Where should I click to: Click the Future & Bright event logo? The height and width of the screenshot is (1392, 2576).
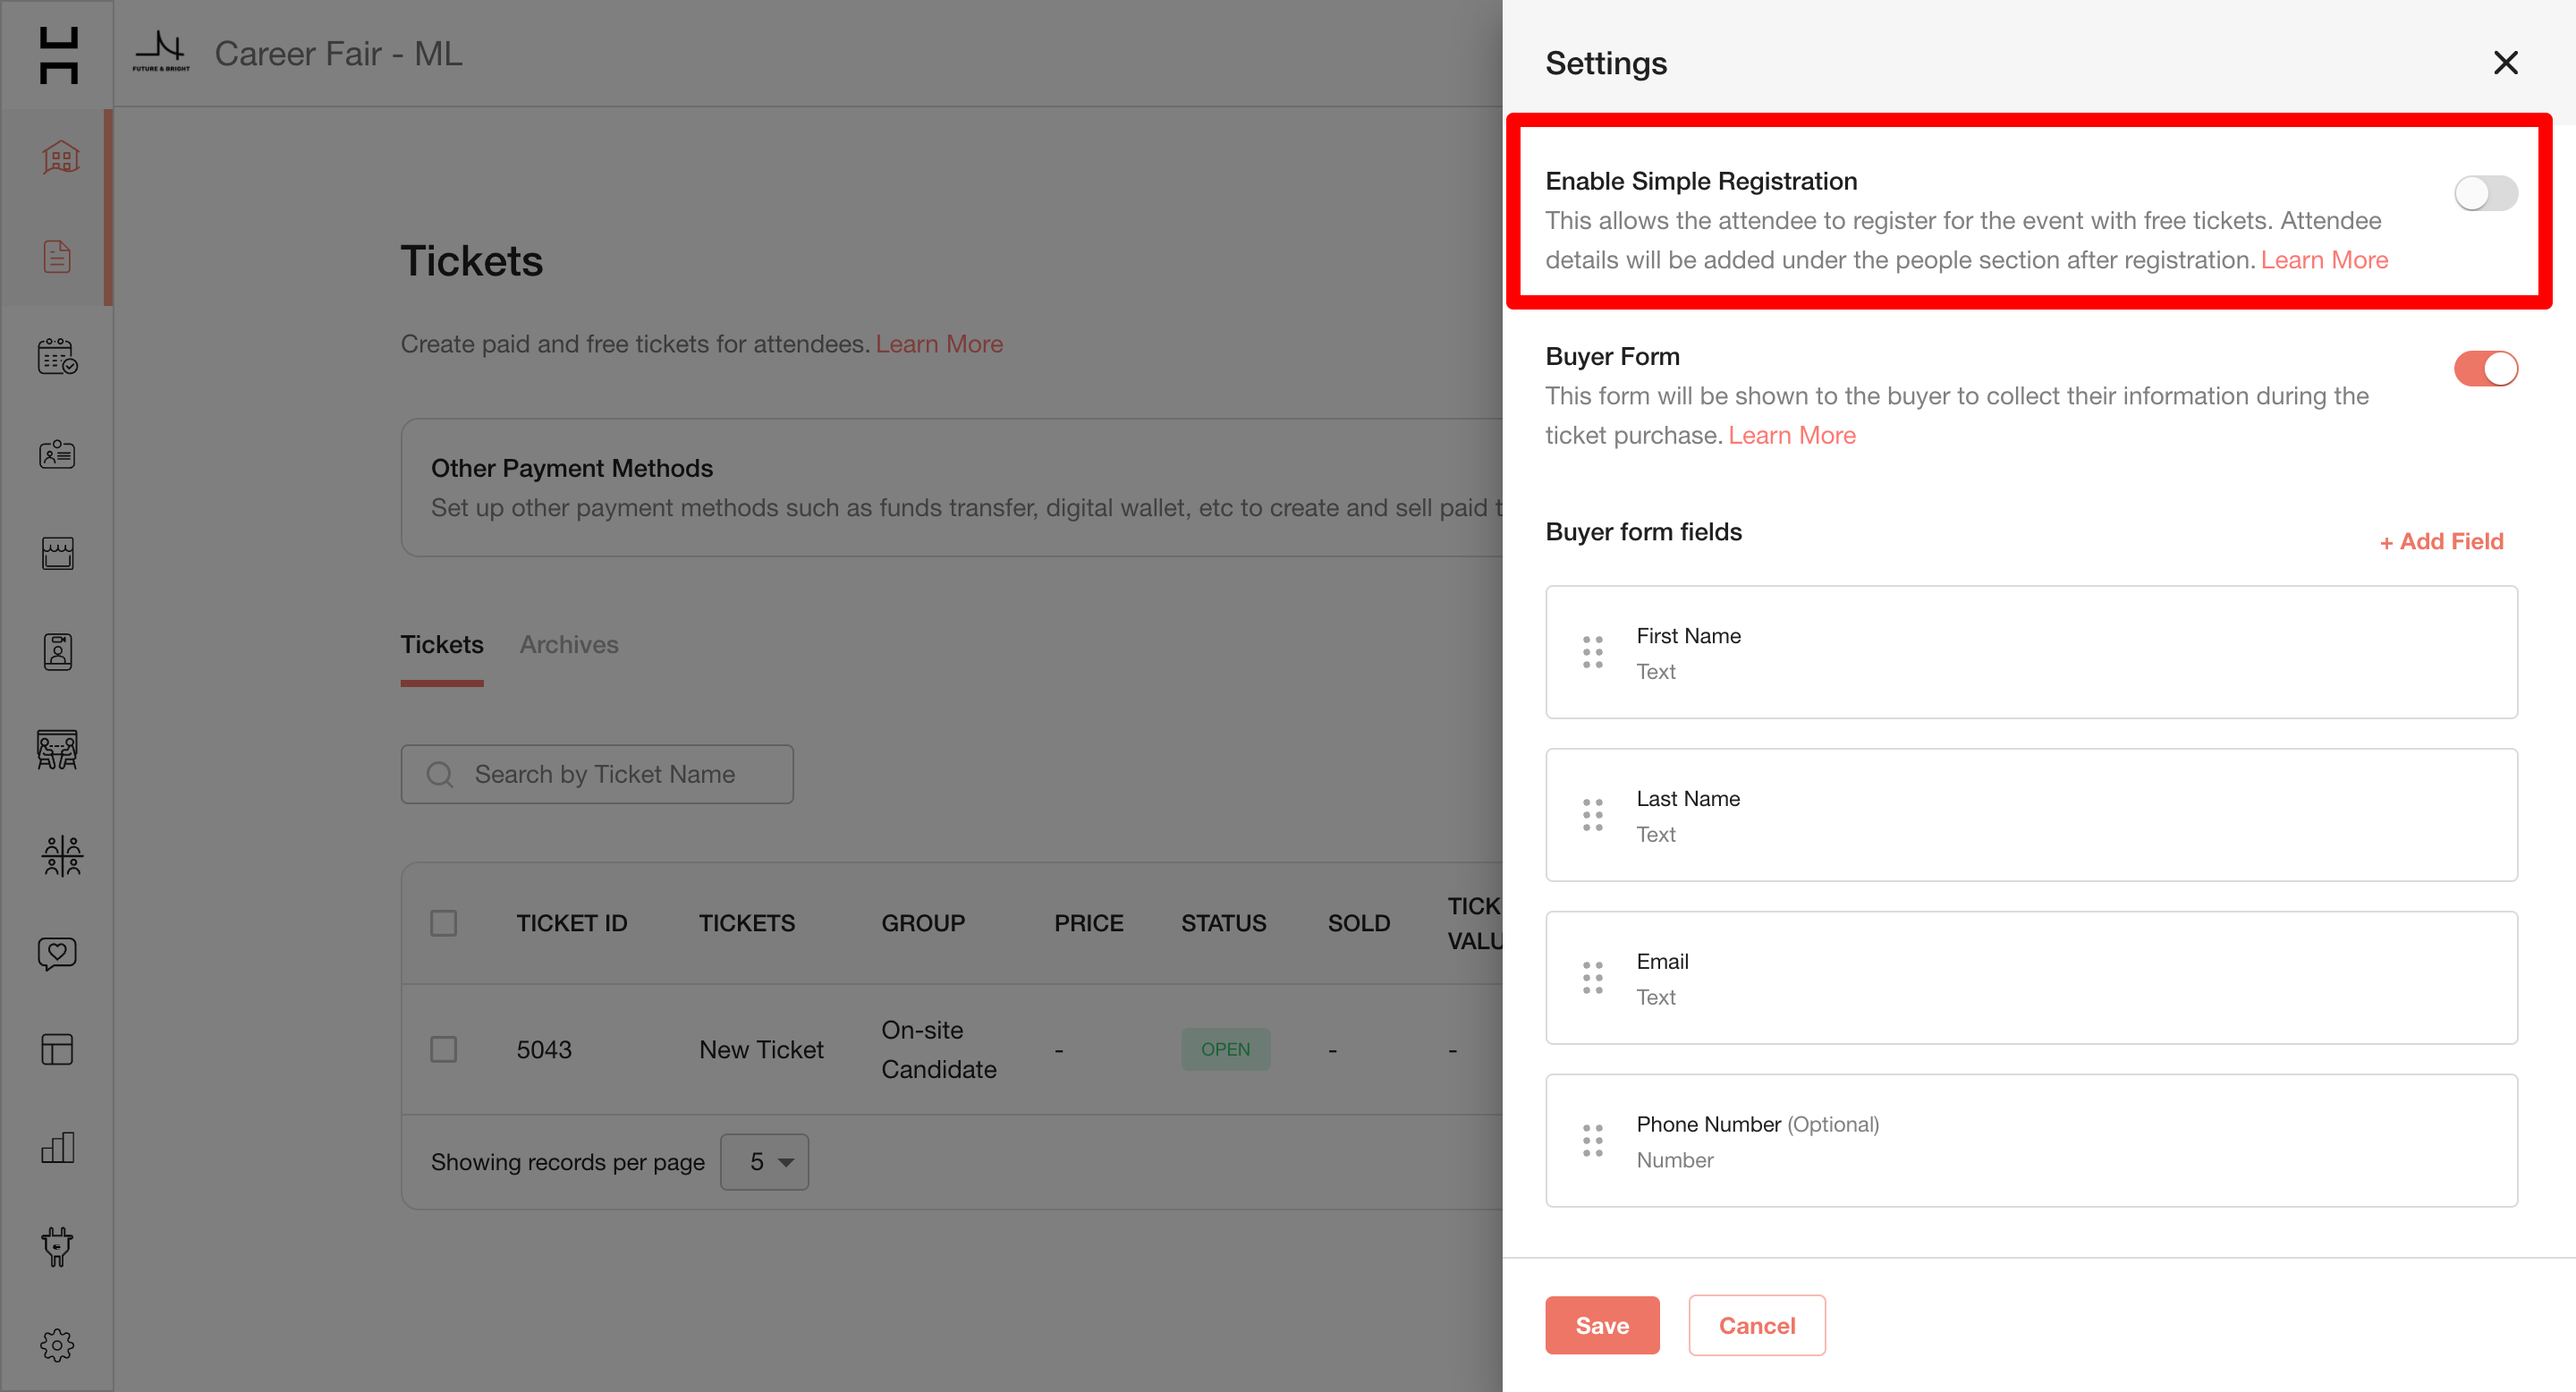[x=160, y=51]
